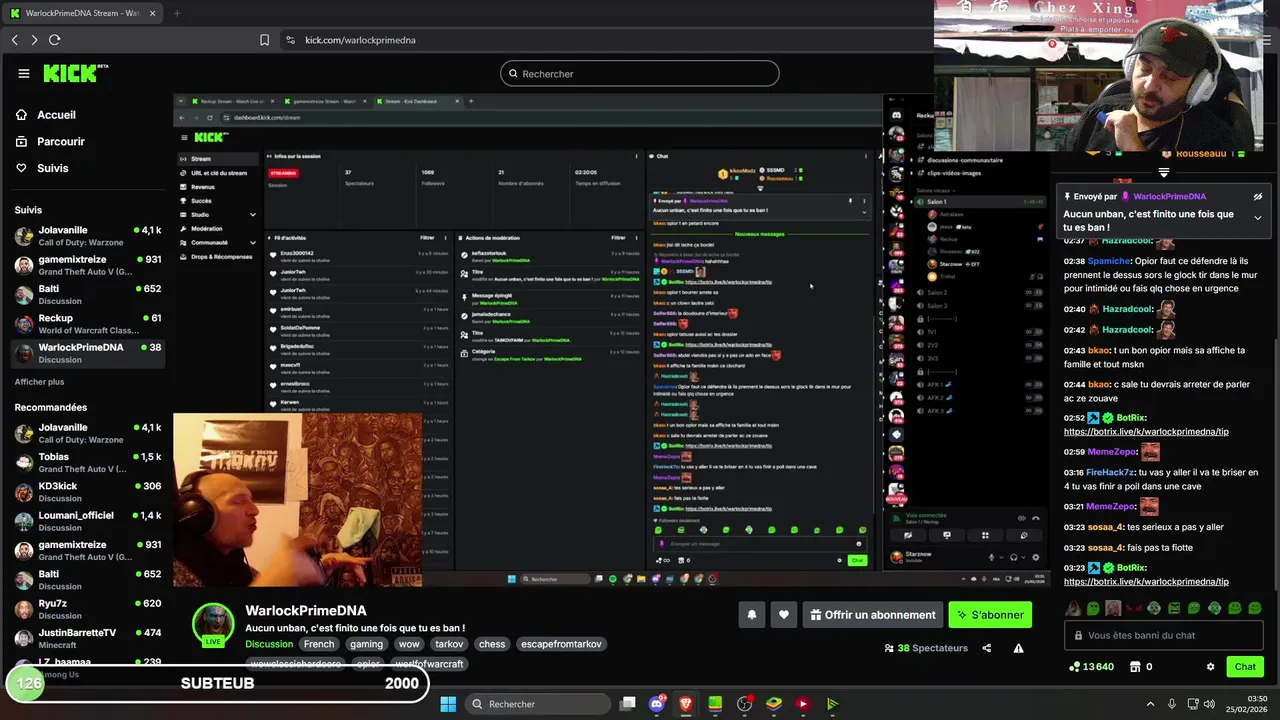Go back in the browser
This screenshot has height=720, width=1280.
pos(15,40)
